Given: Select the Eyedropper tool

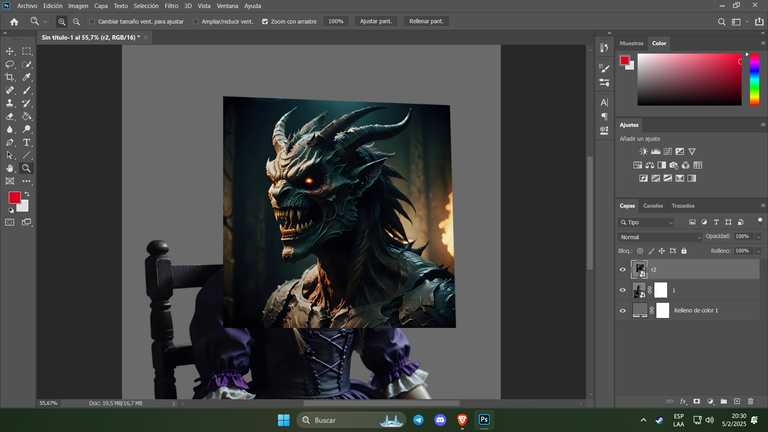Looking at the screenshot, I should pyautogui.click(x=26, y=77).
